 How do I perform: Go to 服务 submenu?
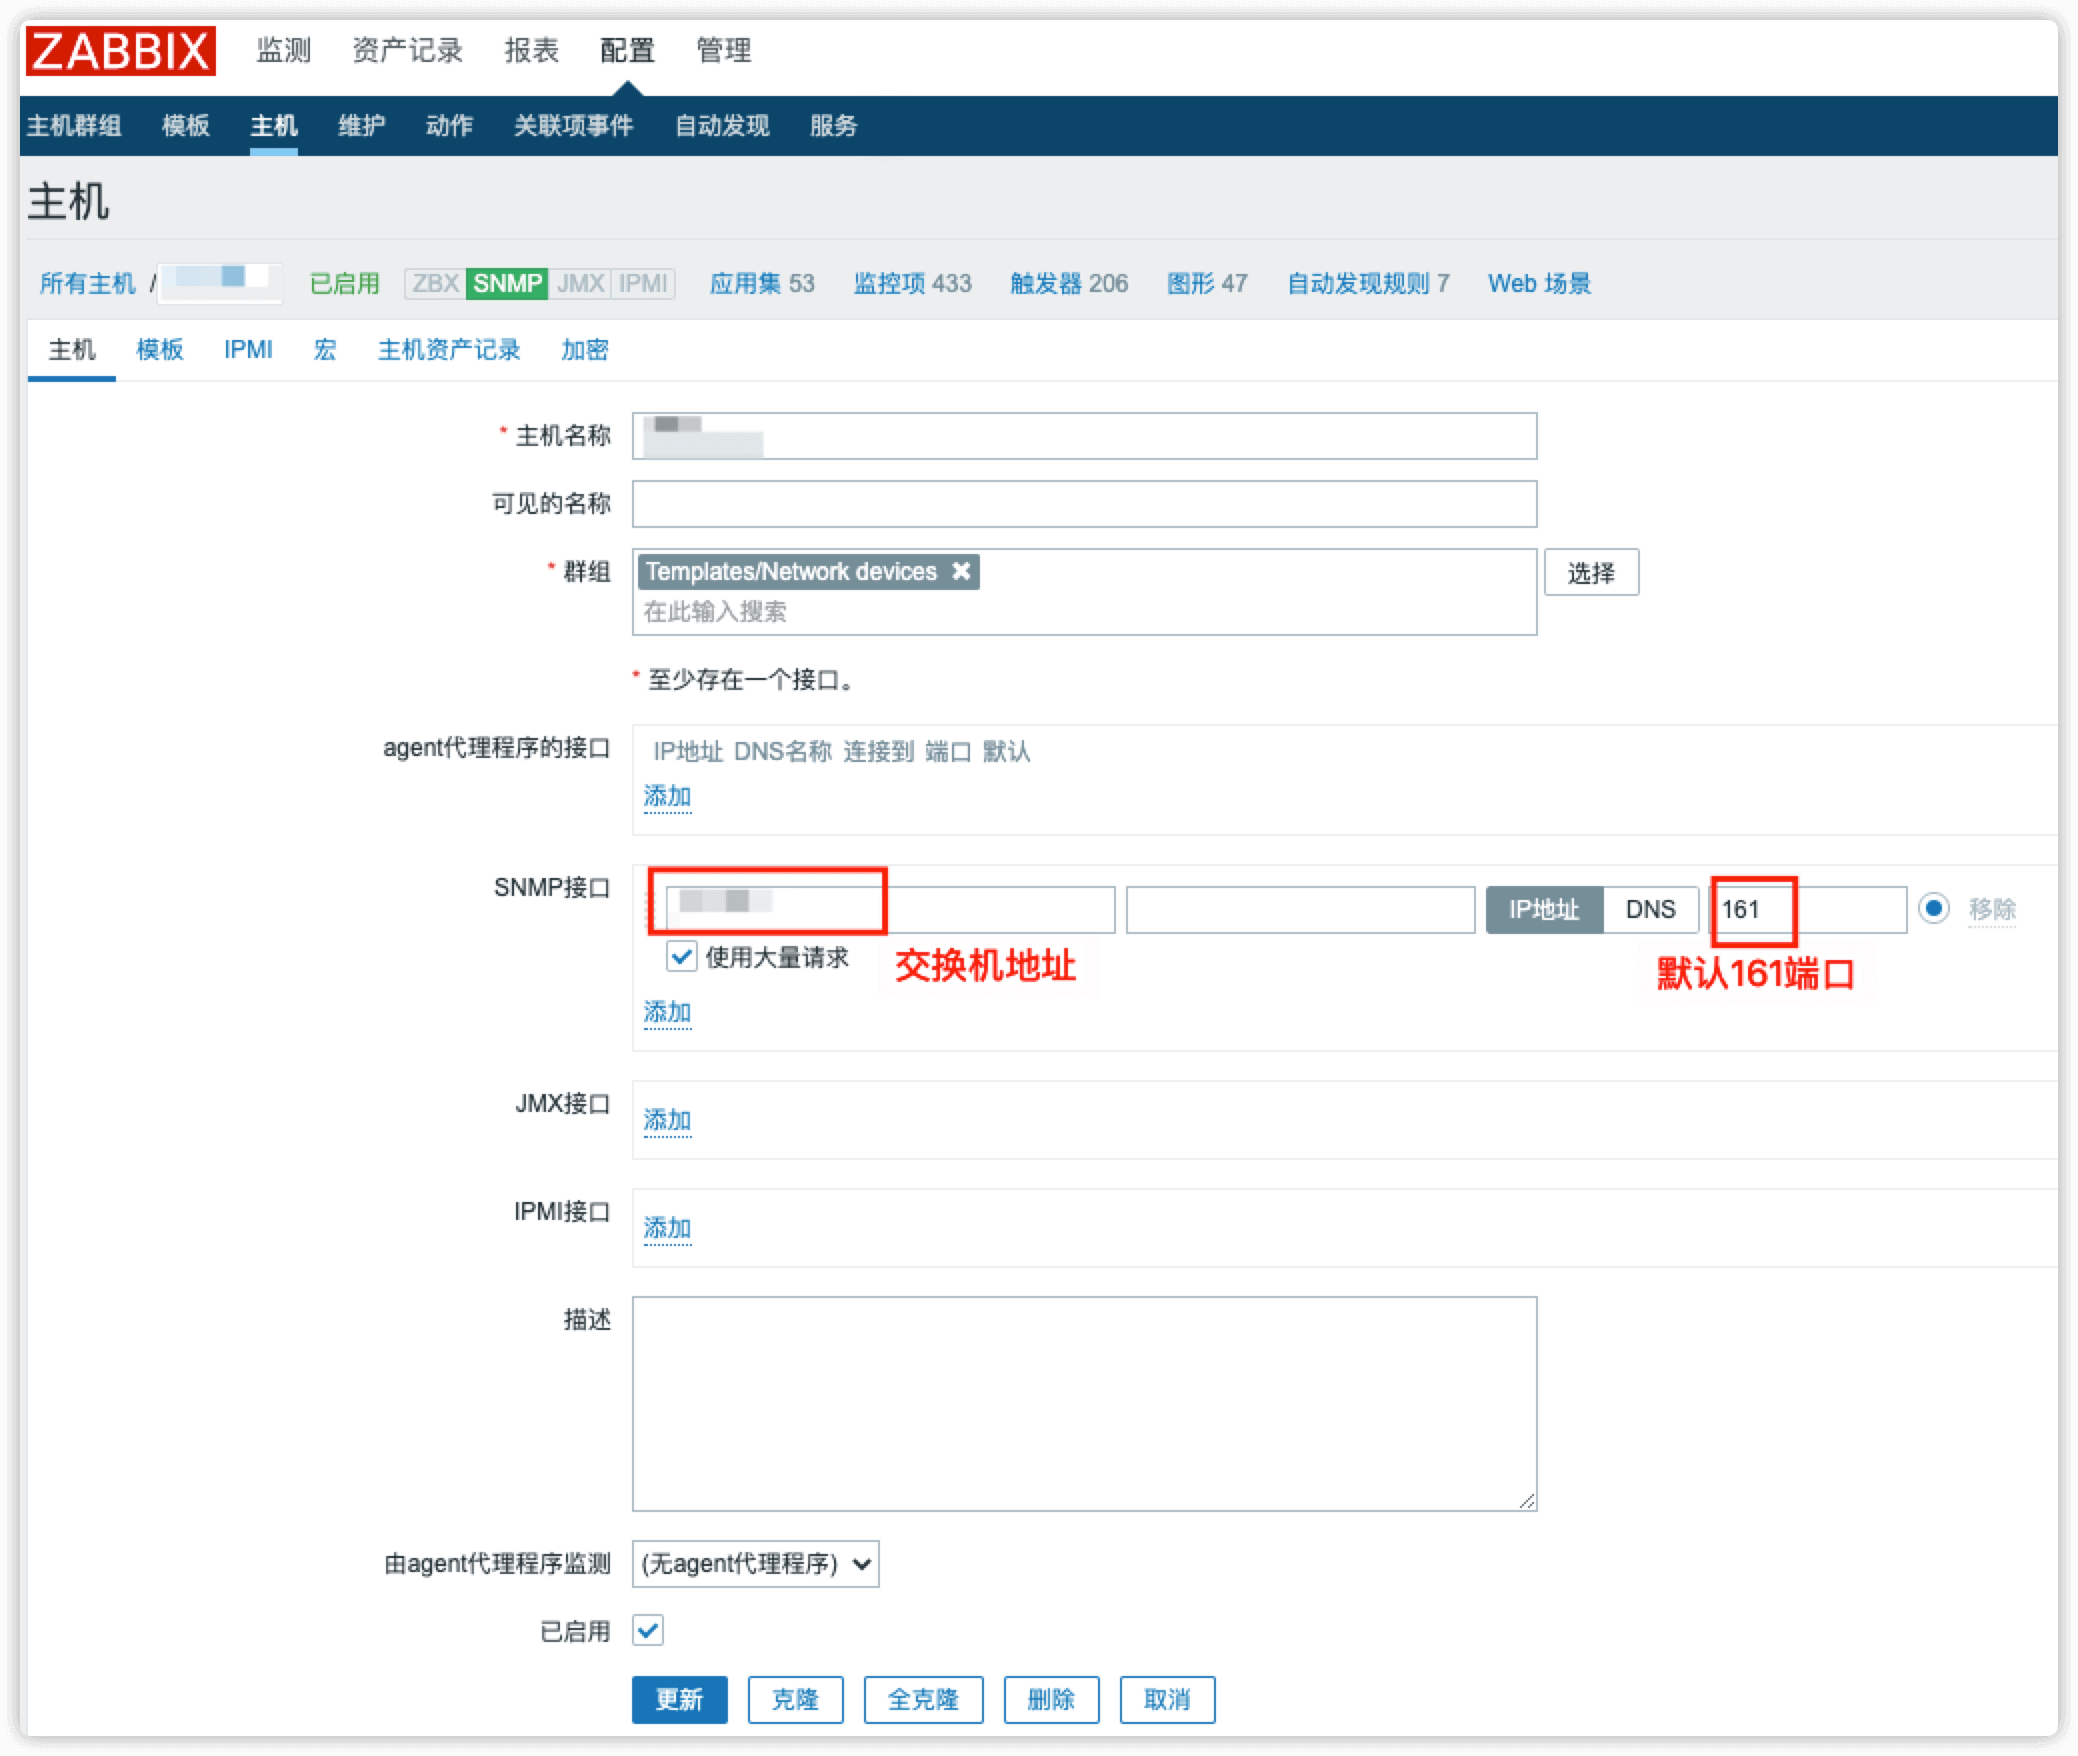click(833, 125)
